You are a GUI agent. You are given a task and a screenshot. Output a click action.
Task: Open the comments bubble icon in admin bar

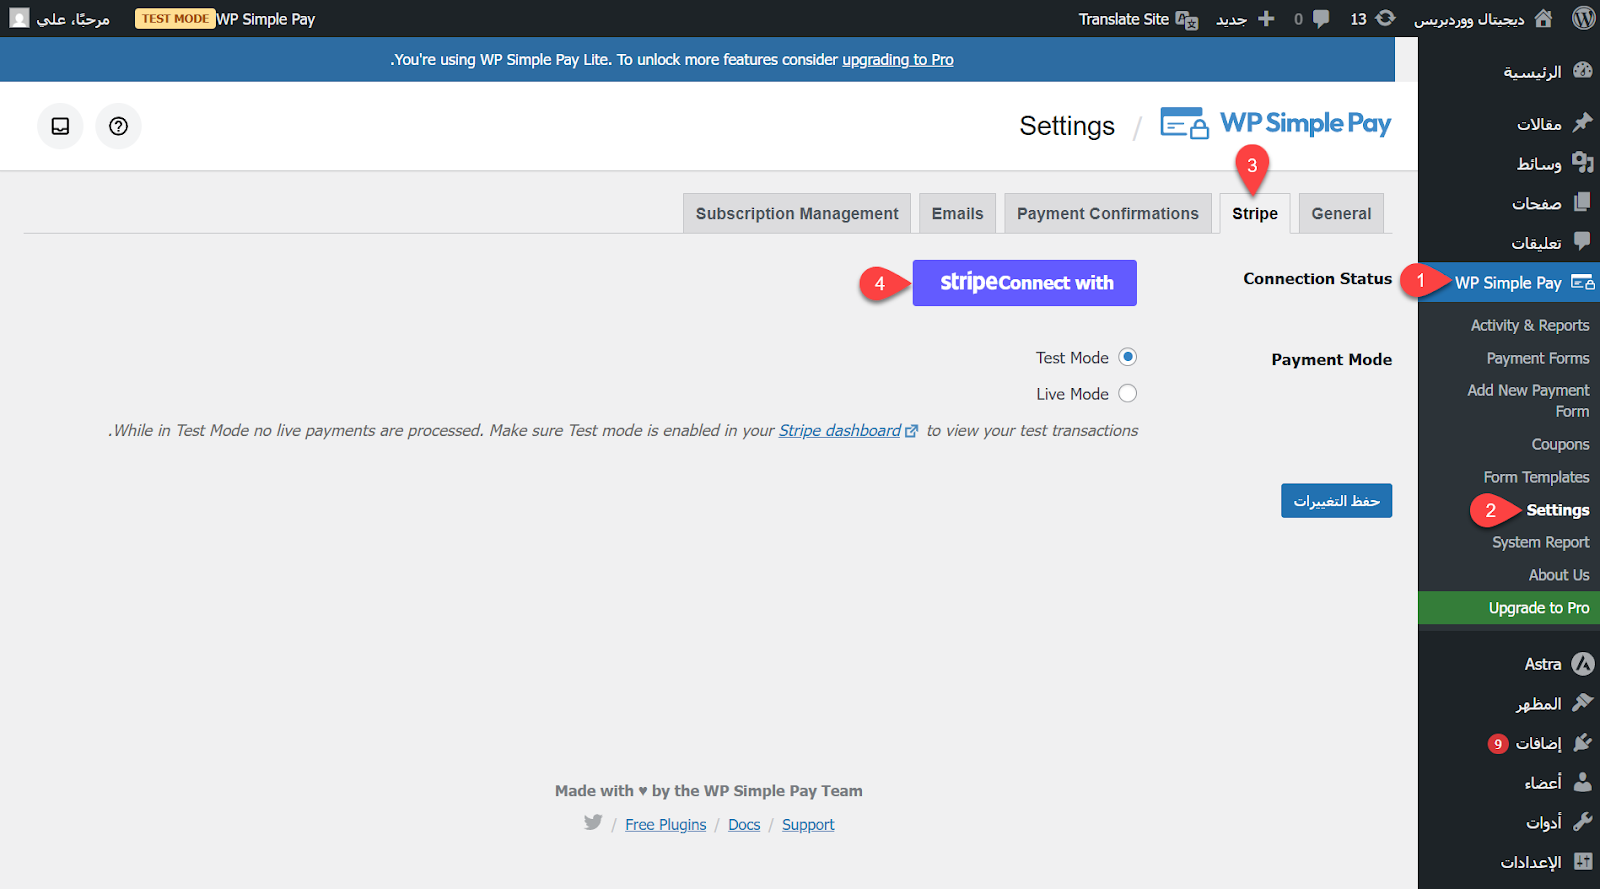[1321, 18]
